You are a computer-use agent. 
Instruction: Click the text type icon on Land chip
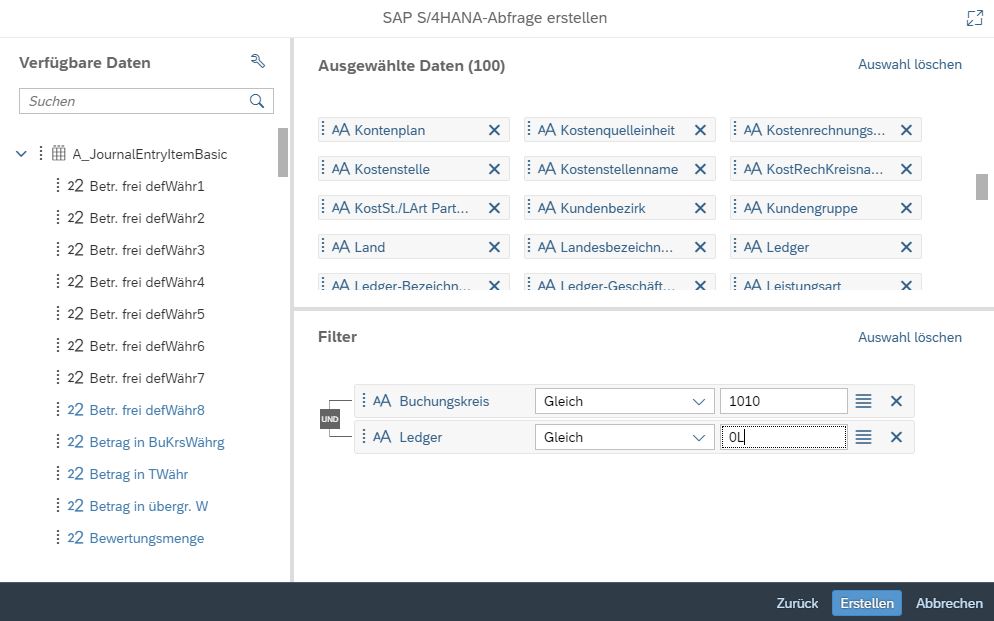(341, 247)
